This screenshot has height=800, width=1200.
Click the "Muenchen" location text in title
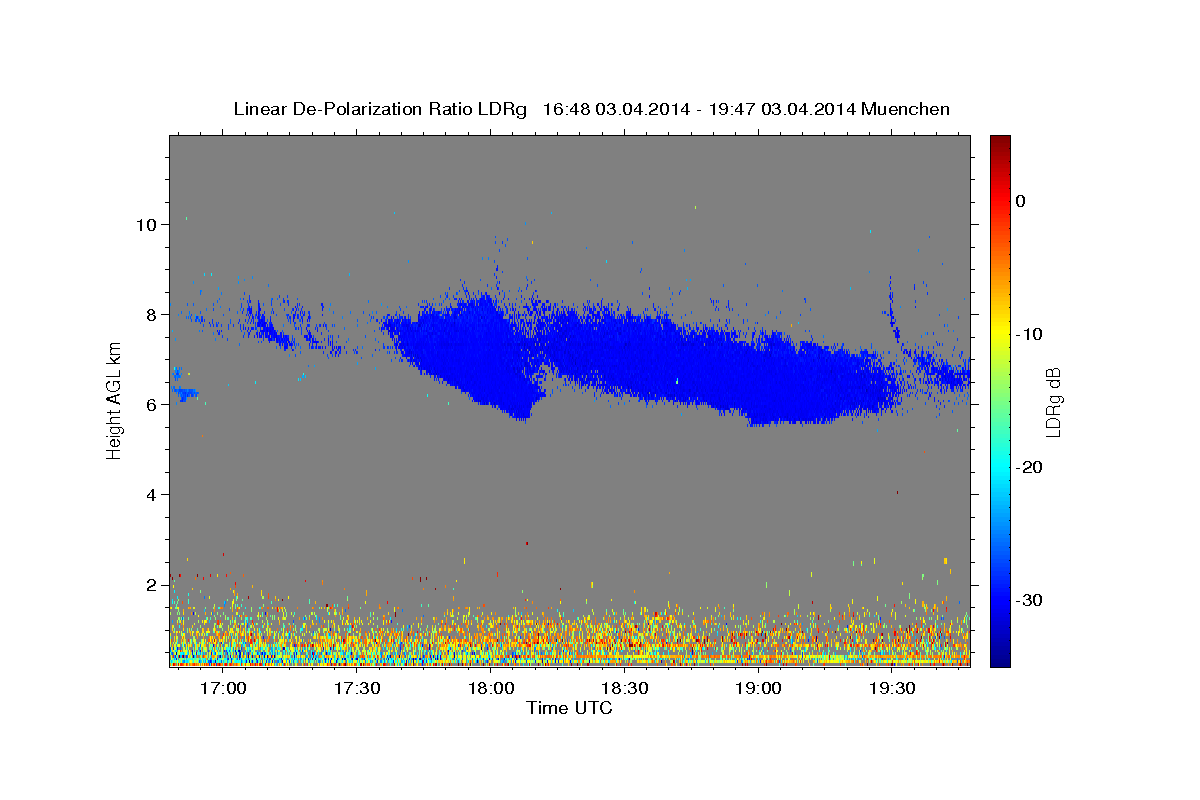pyautogui.click(x=906, y=109)
